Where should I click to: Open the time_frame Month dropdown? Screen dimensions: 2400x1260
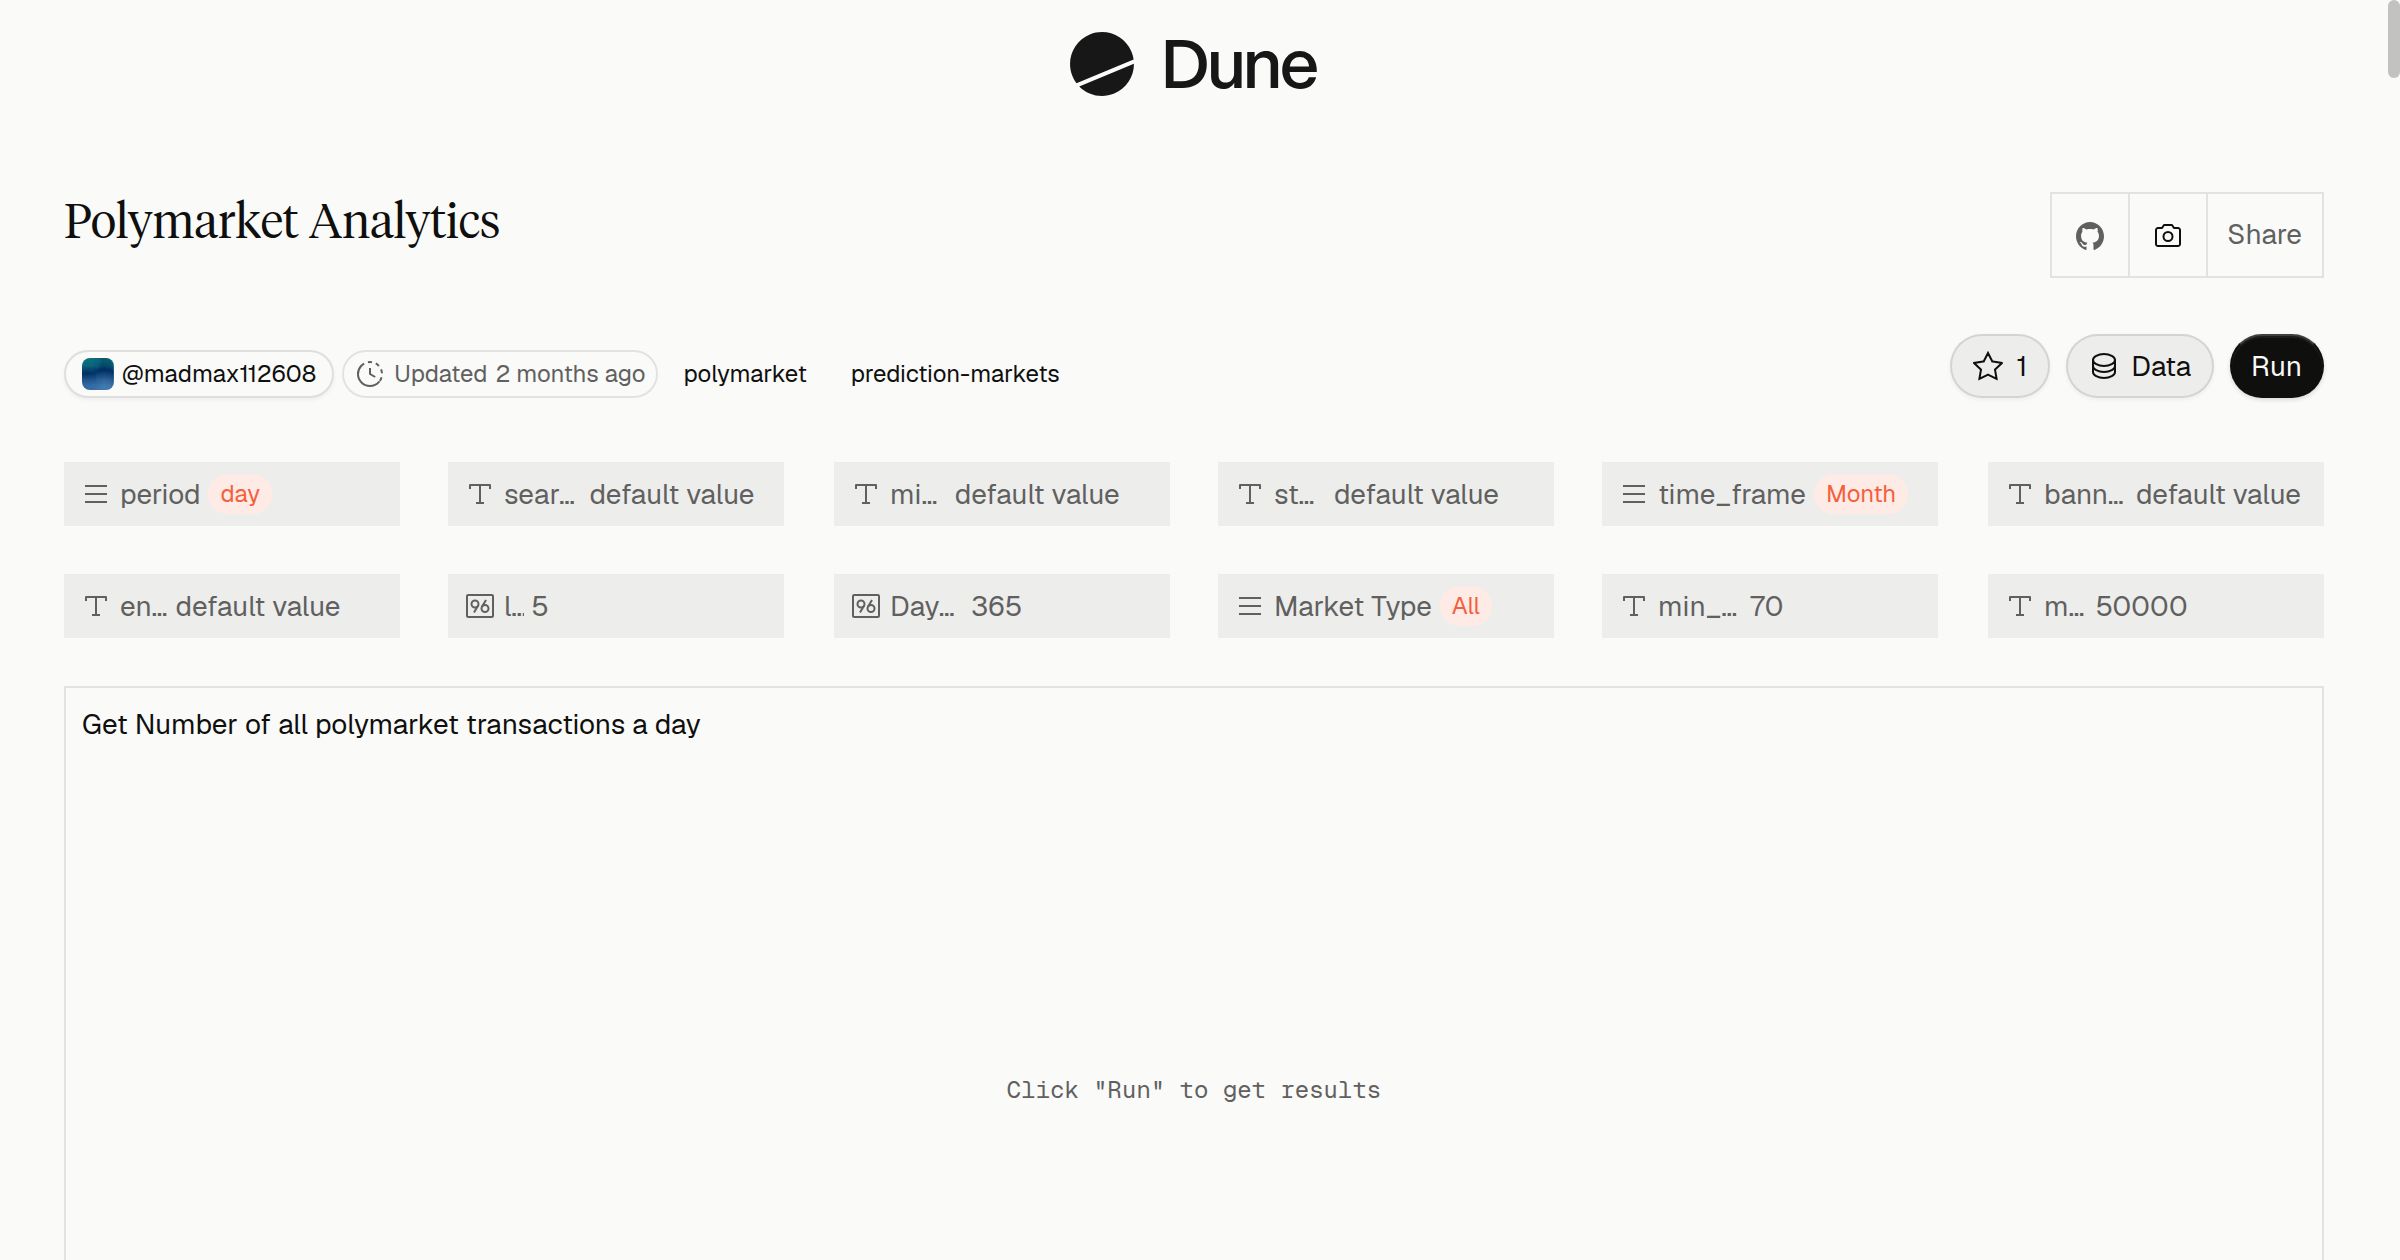point(1770,494)
